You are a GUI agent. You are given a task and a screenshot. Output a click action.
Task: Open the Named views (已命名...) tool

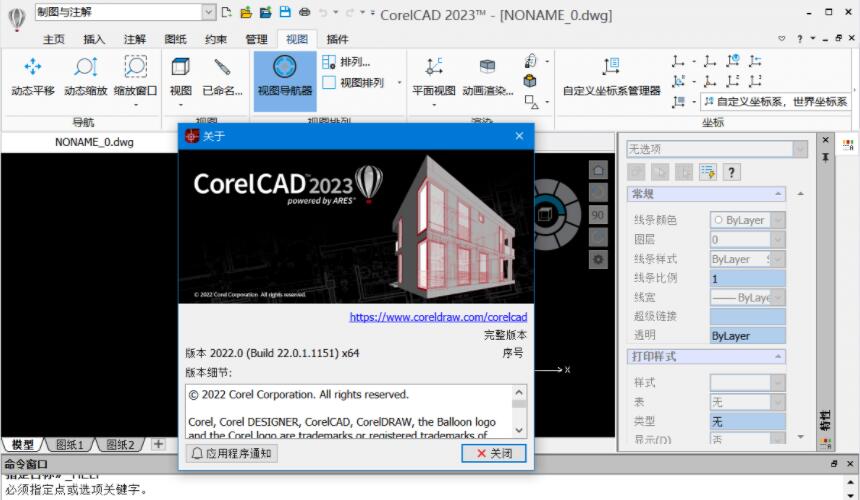point(222,76)
